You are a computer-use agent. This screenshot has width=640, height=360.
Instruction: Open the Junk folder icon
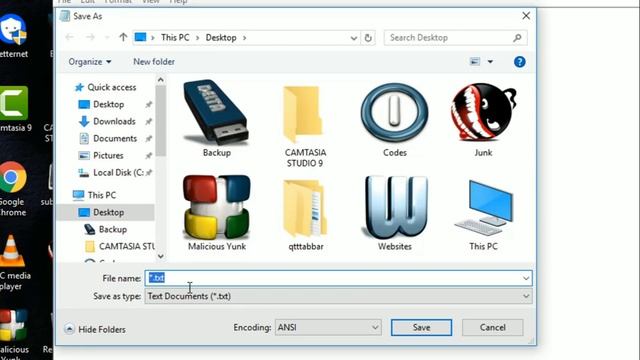point(483,119)
